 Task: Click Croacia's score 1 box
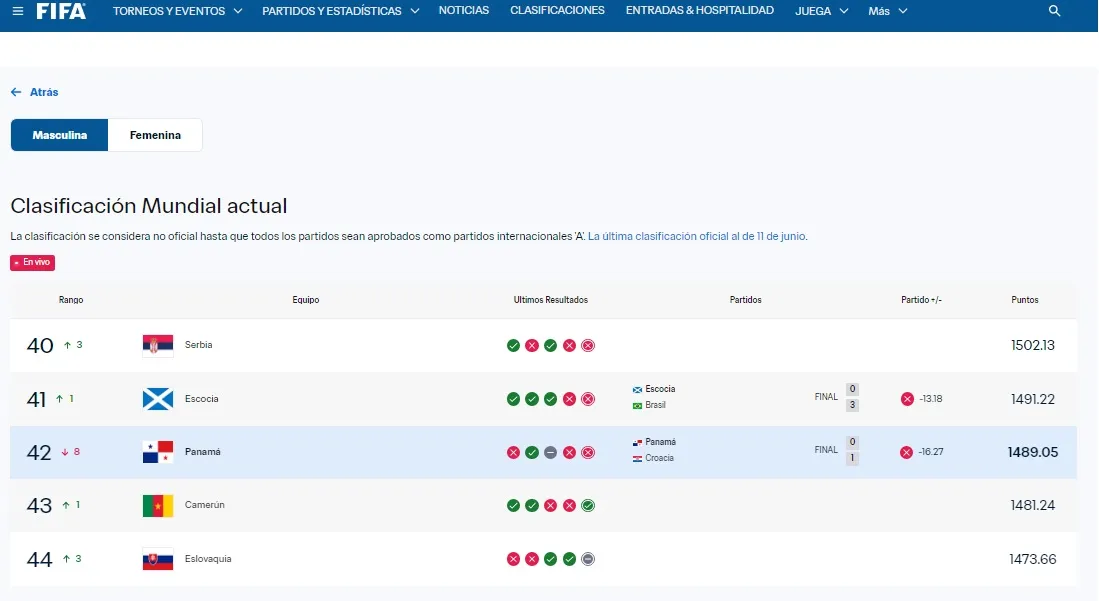coord(852,459)
